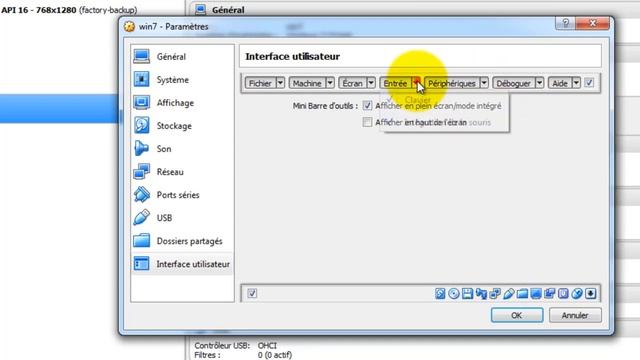Toggle the indicator right of the floppy icon
This screenshot has width=640, height=360.
pos(481,293)
